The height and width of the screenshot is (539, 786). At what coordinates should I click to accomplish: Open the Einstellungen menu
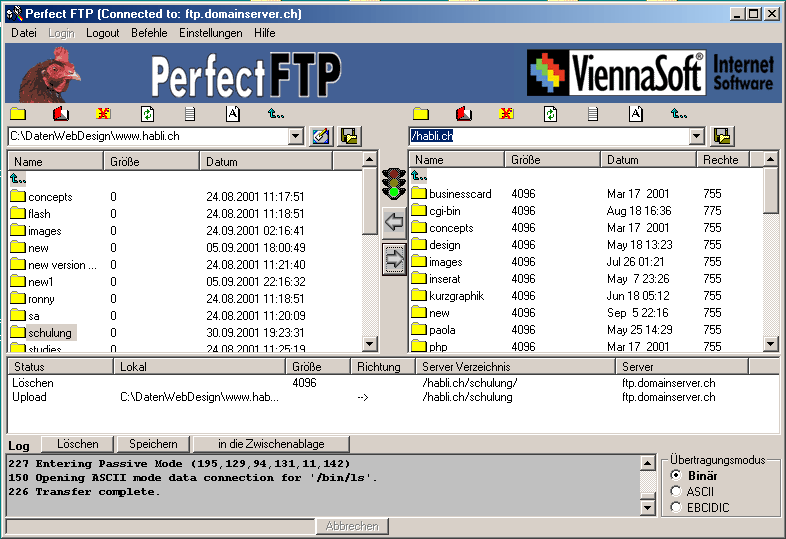(211, 33)
